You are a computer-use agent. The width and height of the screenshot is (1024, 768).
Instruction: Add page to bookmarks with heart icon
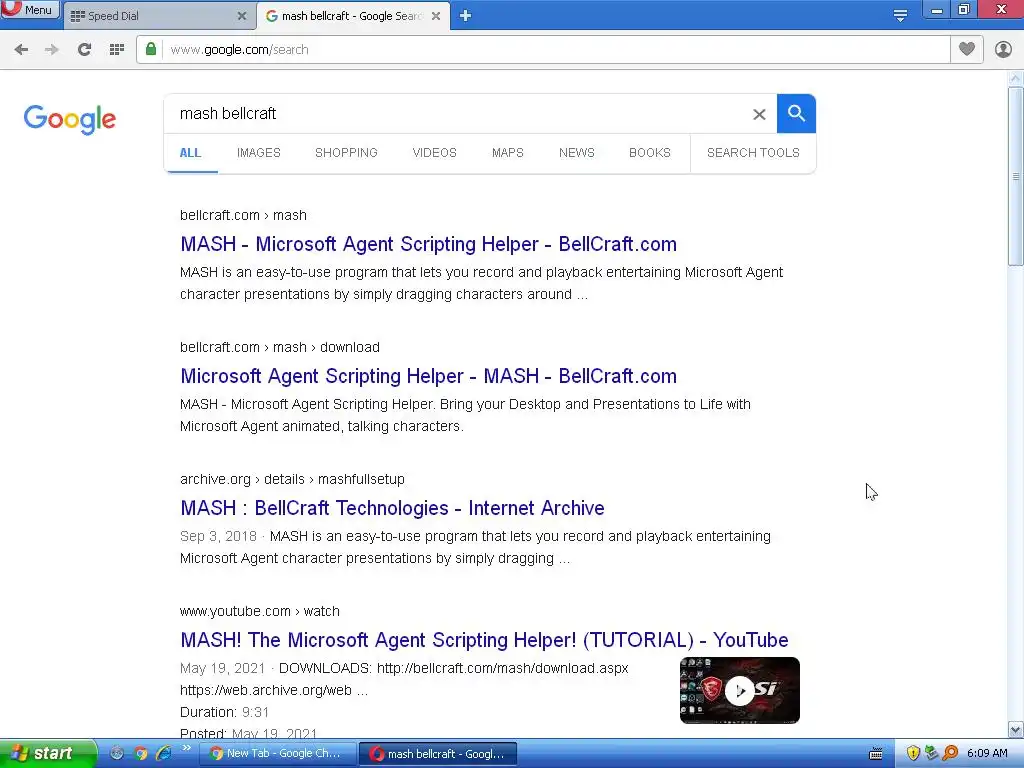[967, 49]
